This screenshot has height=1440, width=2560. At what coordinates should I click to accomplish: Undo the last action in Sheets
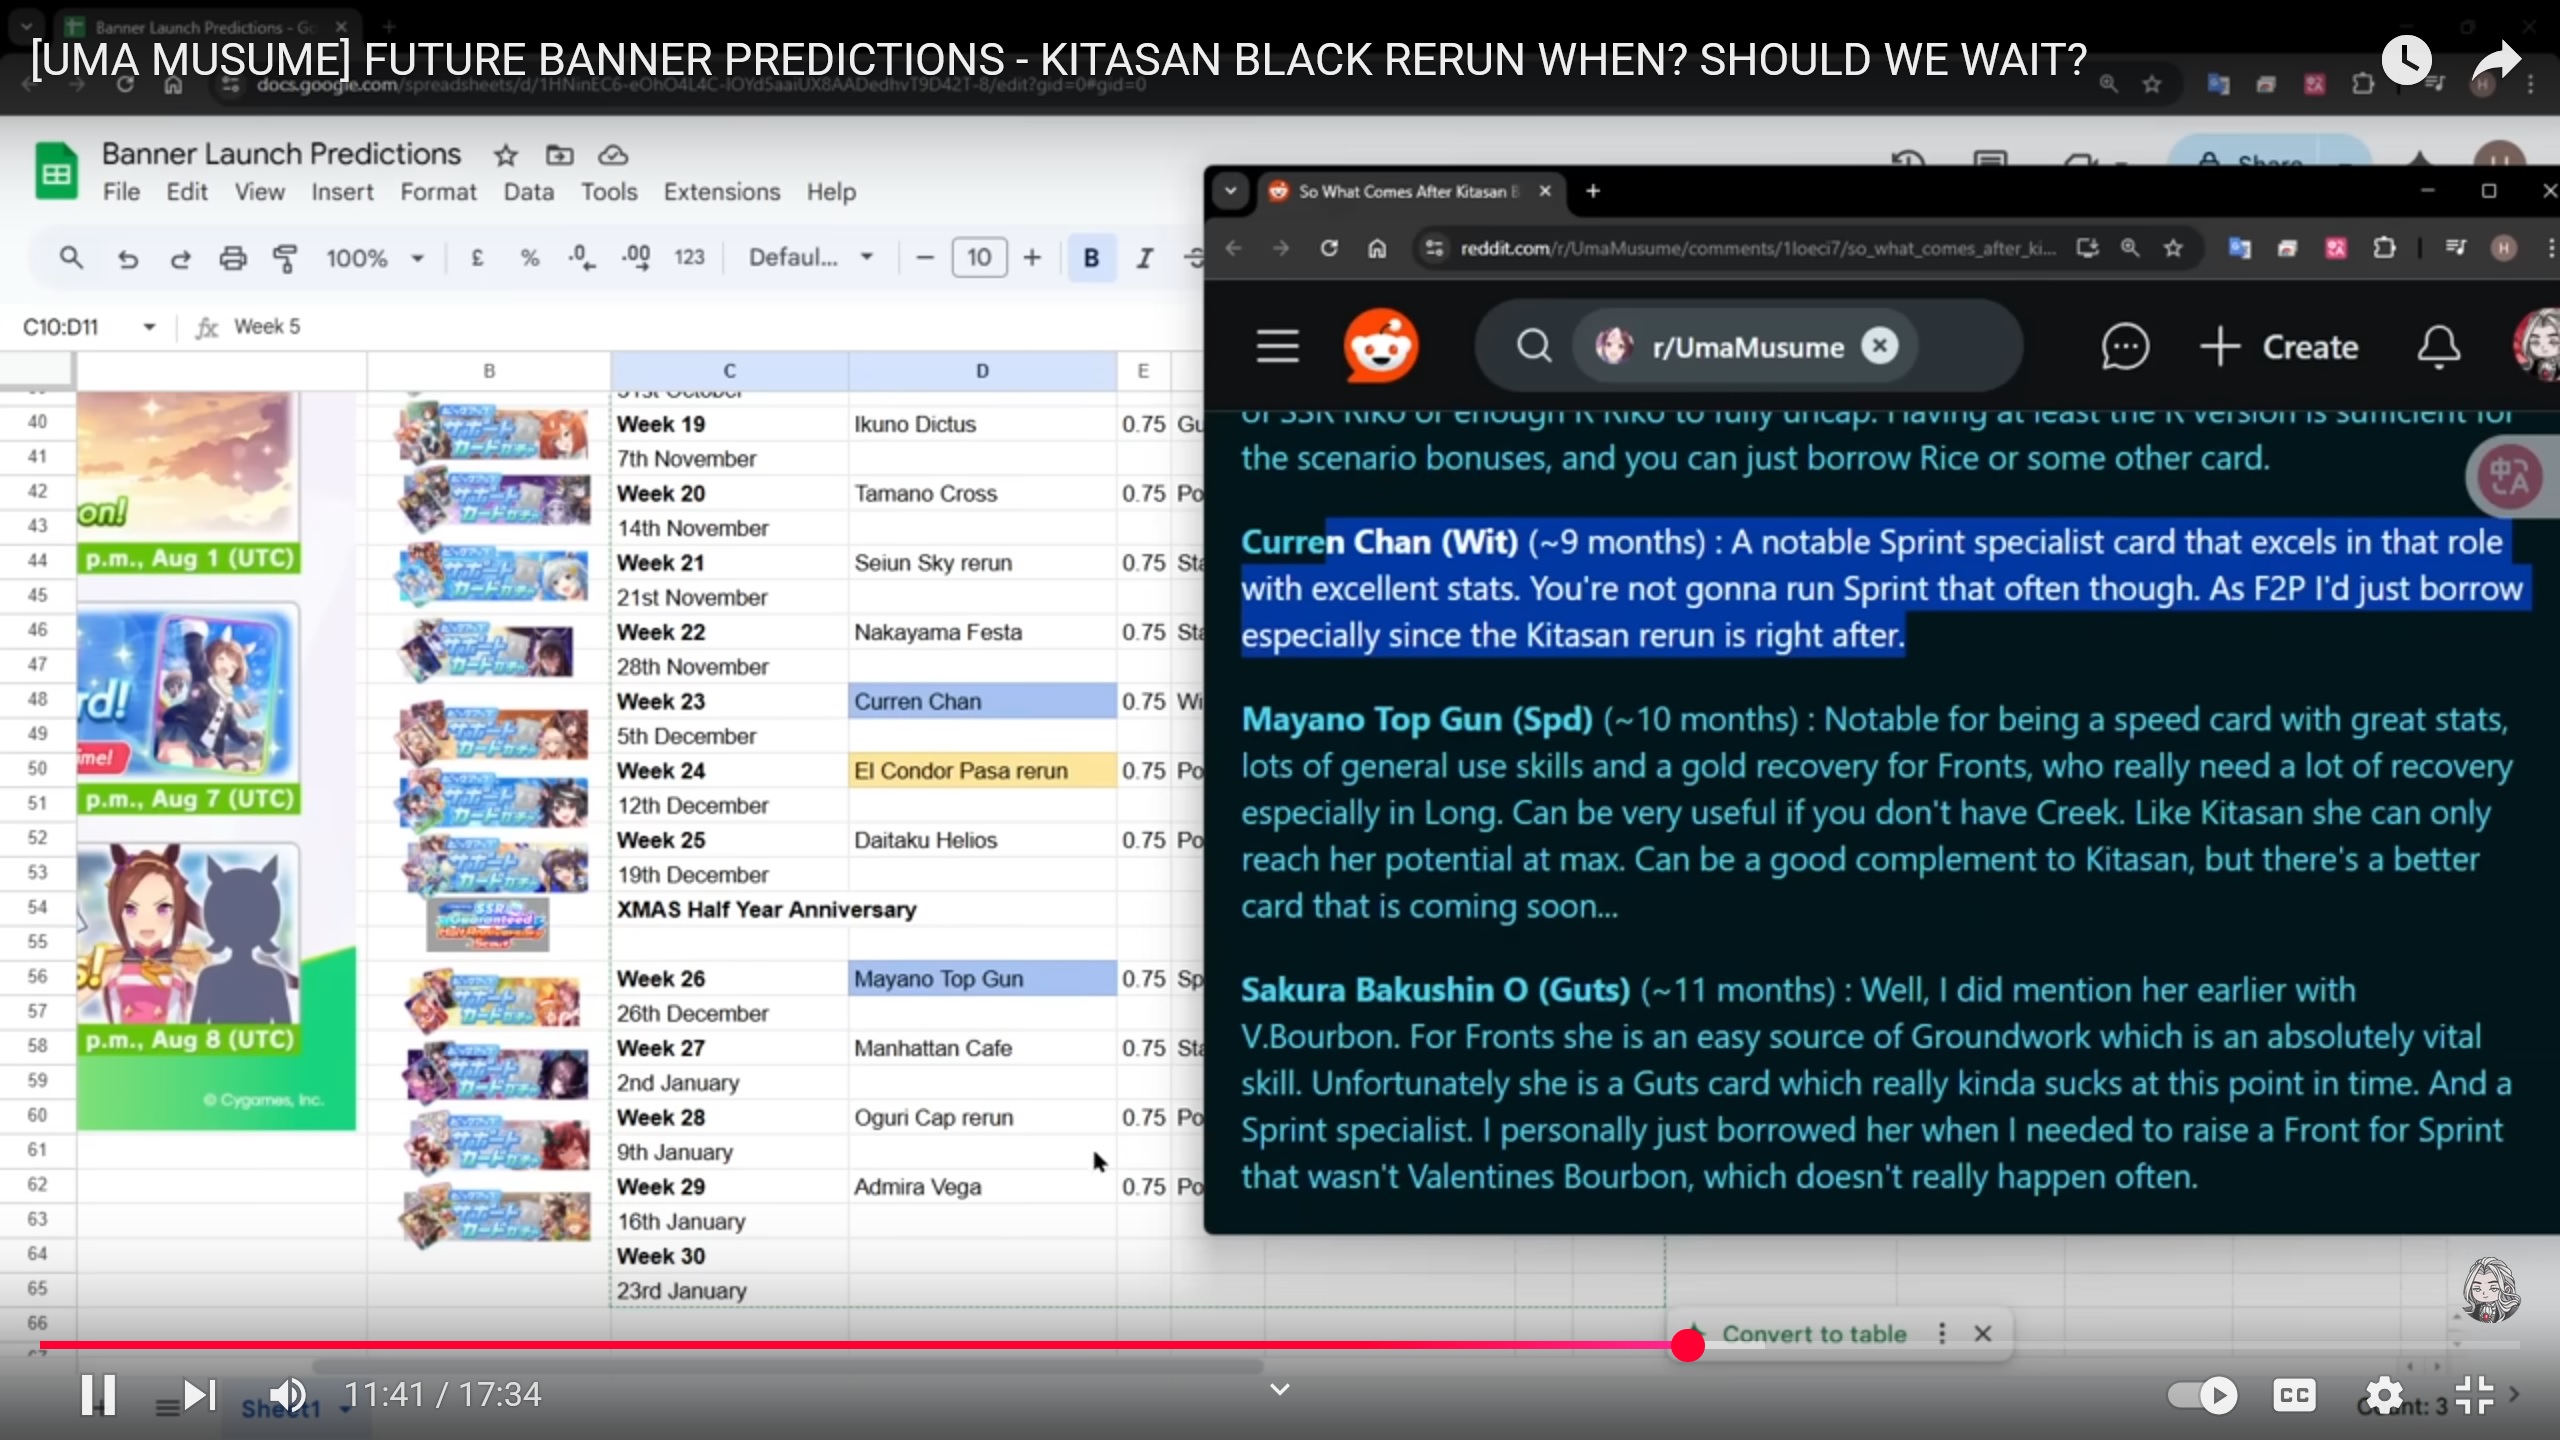pyautogui.click(x=127, y=259)
